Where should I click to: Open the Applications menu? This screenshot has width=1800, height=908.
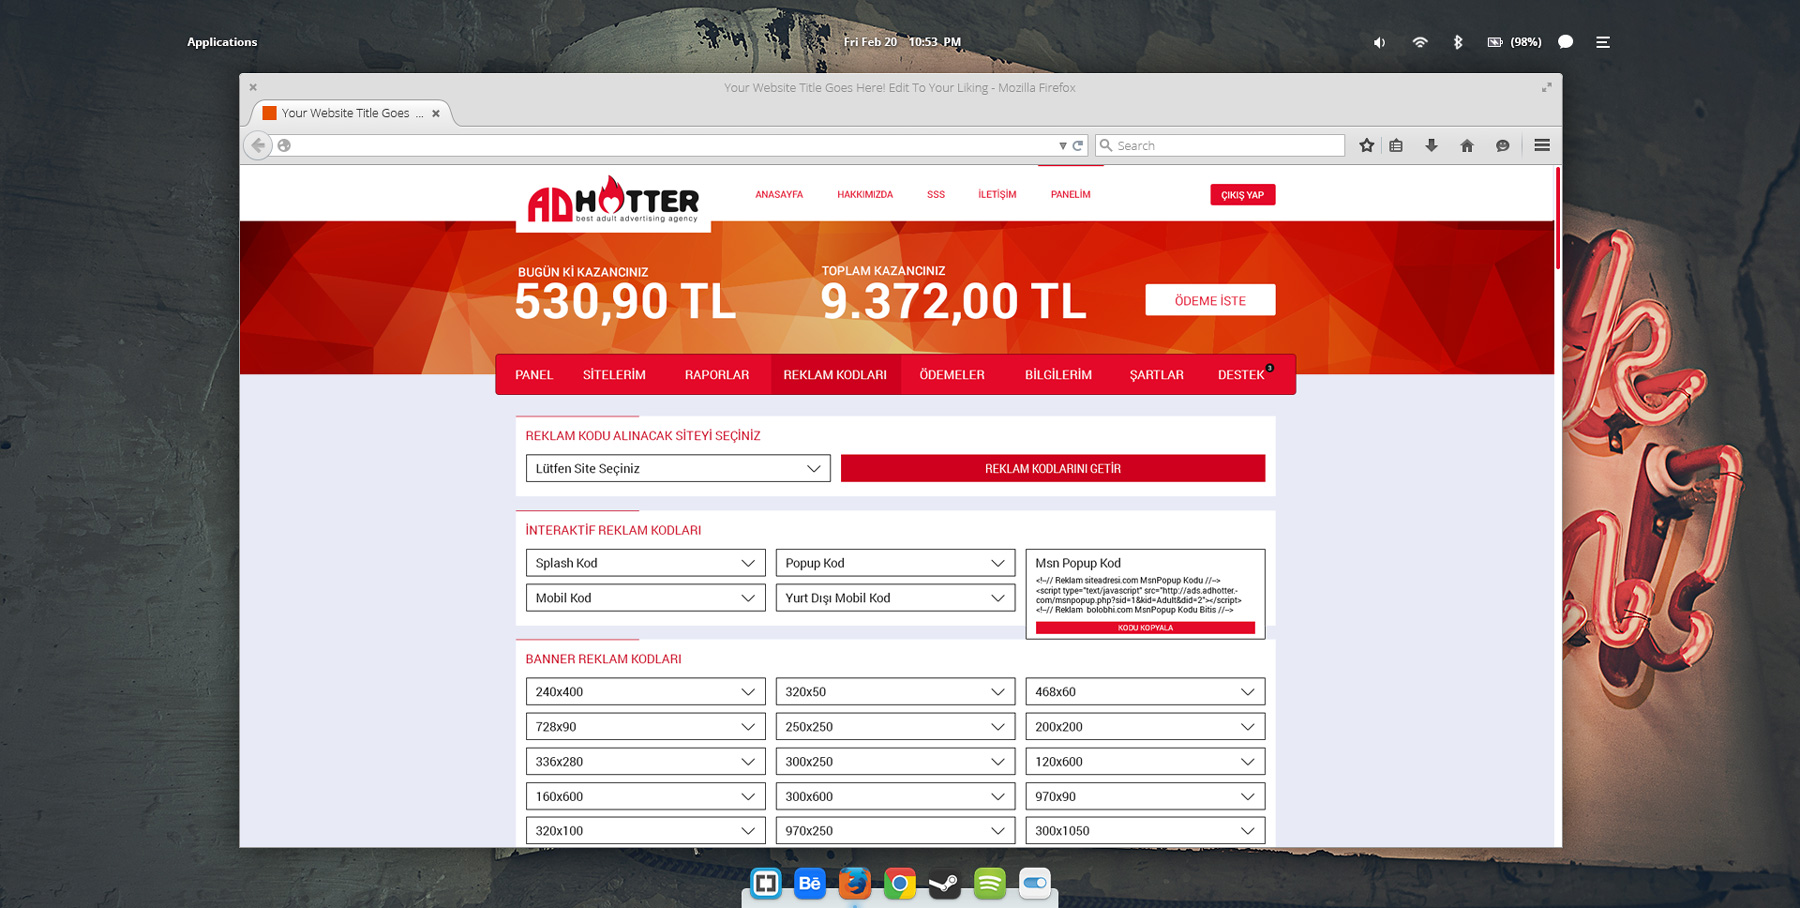pyautogui.click(x=222, y=42)
